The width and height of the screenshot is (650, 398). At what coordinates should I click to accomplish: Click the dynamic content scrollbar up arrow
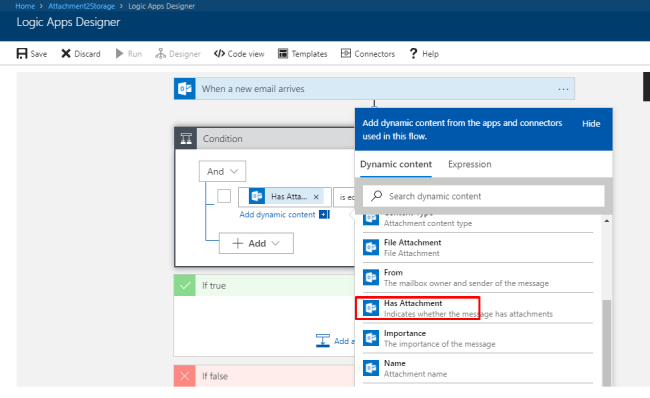(606, 221)
